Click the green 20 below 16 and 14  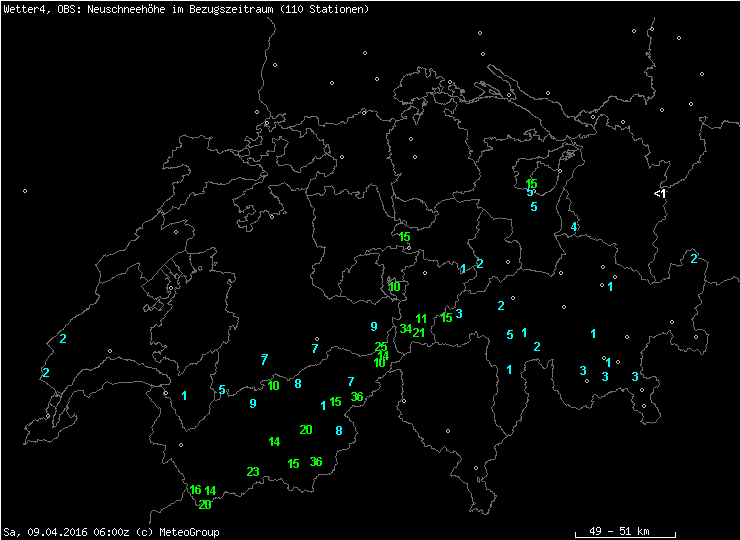click(204, 505)
